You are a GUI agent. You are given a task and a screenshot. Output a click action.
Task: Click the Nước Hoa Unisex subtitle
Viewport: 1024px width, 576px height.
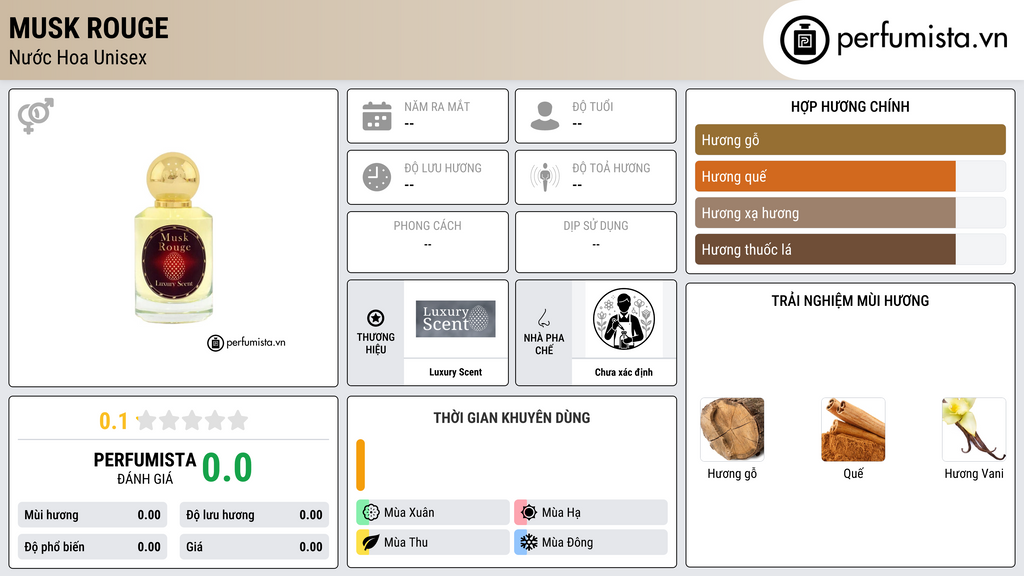point(78,58)
